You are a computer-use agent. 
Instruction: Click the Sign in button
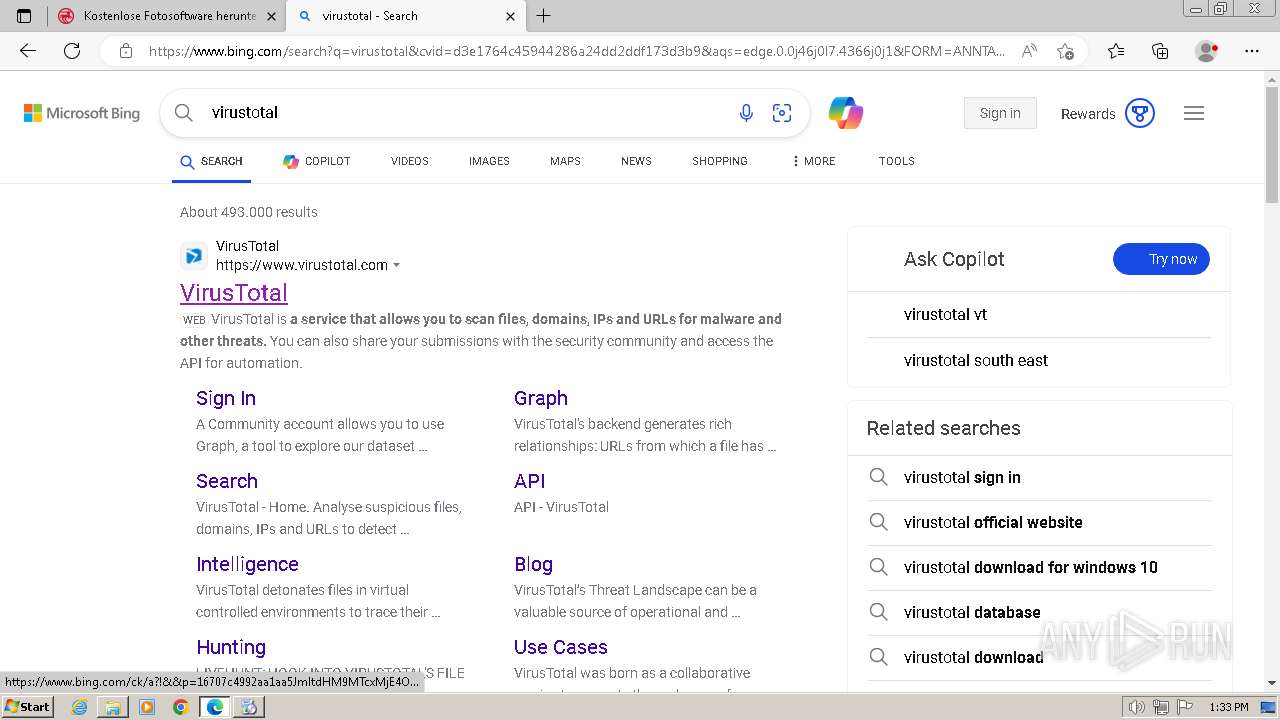pyautogui.click(x=1000, y=113)
